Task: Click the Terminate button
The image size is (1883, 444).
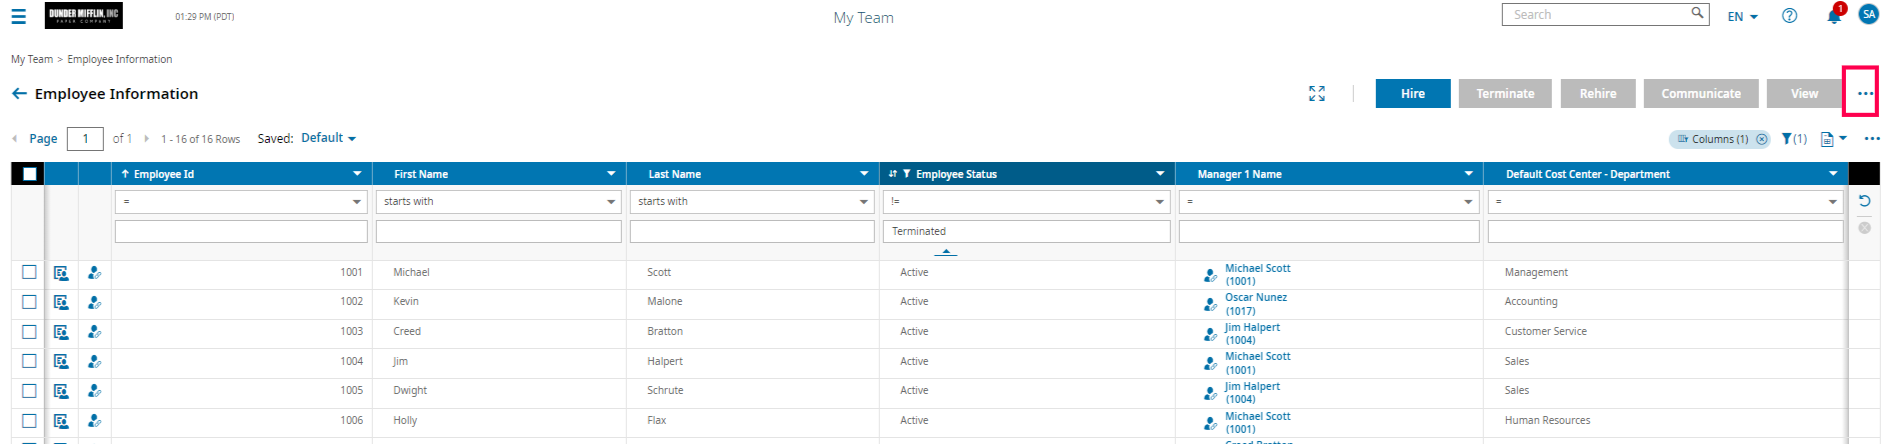Action: coord(1505,93)
